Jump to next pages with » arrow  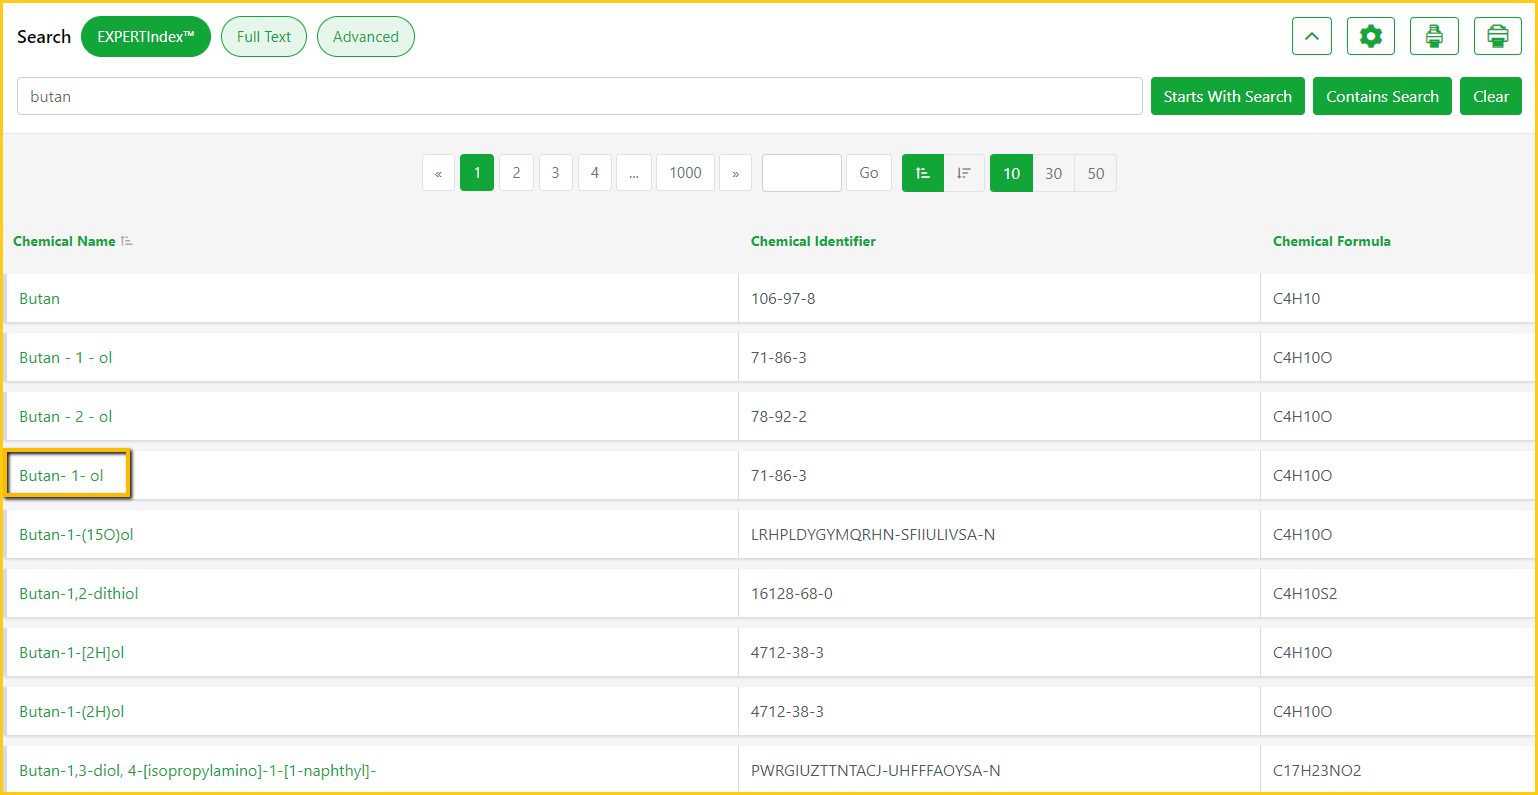(735, 173)
